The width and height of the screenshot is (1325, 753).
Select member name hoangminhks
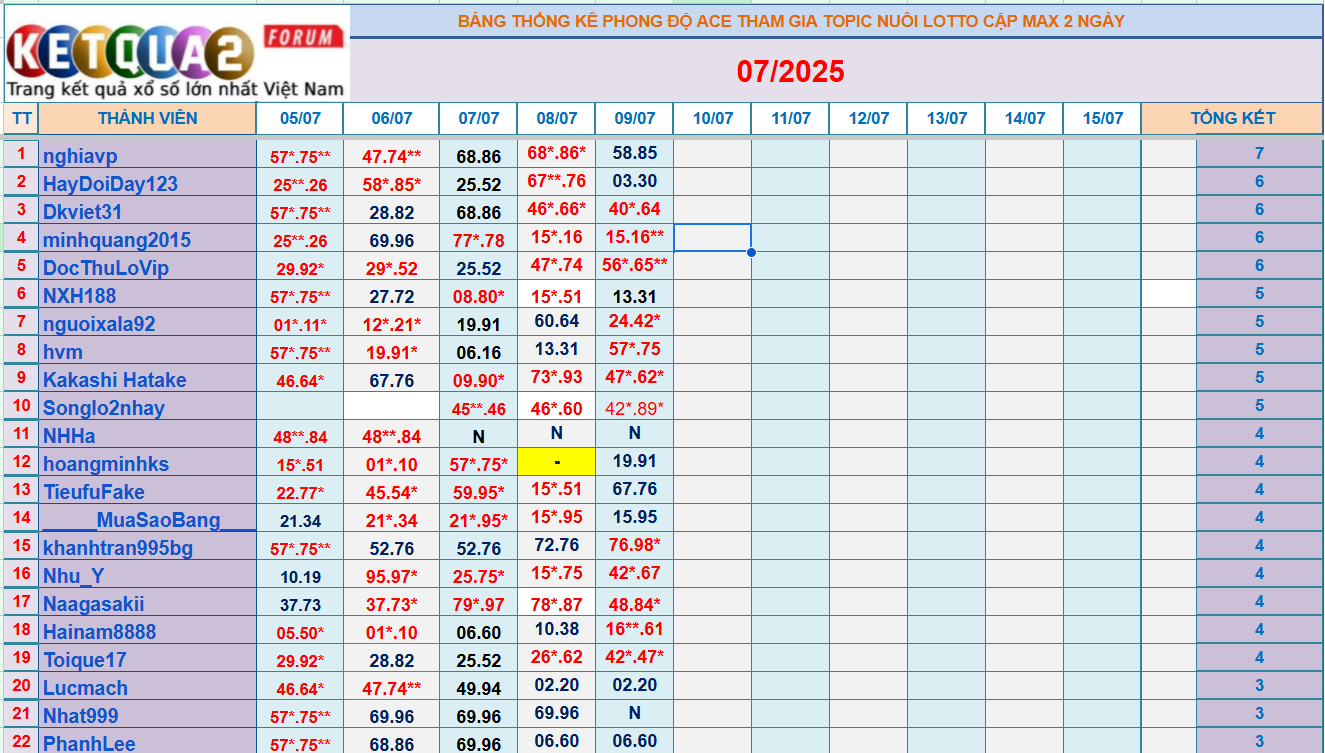[x=106, y=464]
